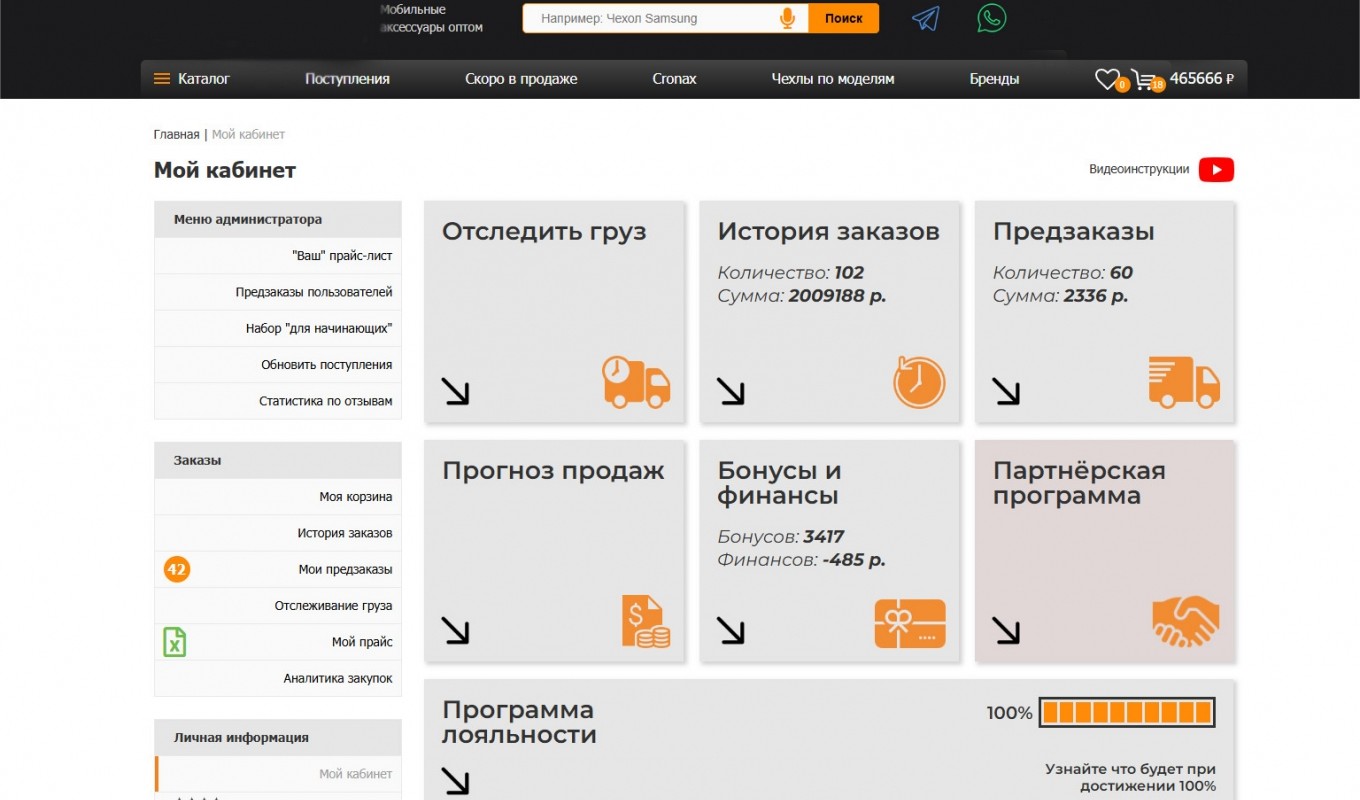Open the Поступления menu item
This screenshot has height=800, width=1360.
(x=347, y=79)
